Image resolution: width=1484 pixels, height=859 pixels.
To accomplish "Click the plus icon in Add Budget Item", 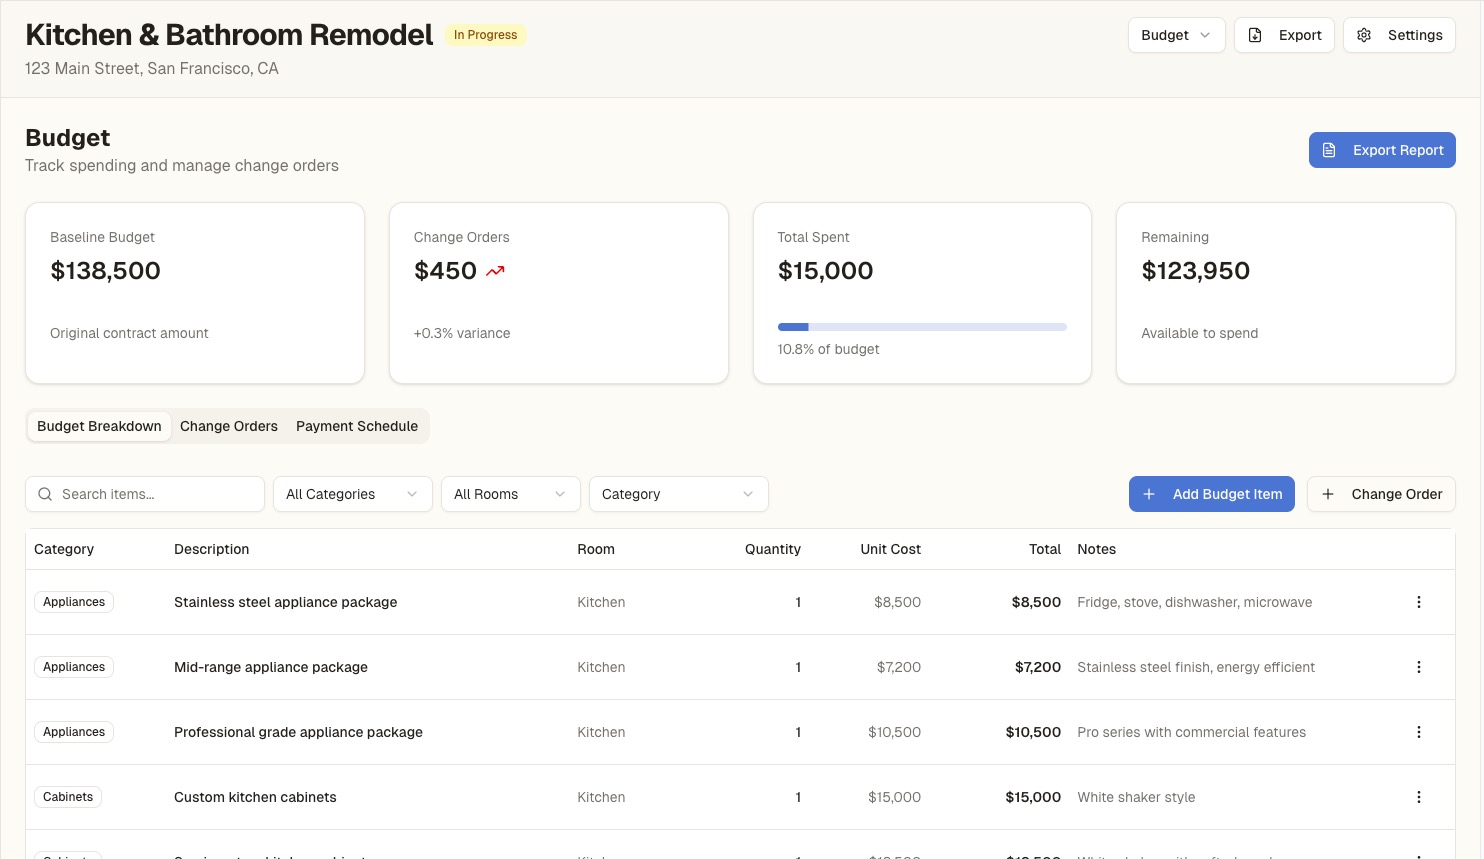I will click(x=1149, y=494).
